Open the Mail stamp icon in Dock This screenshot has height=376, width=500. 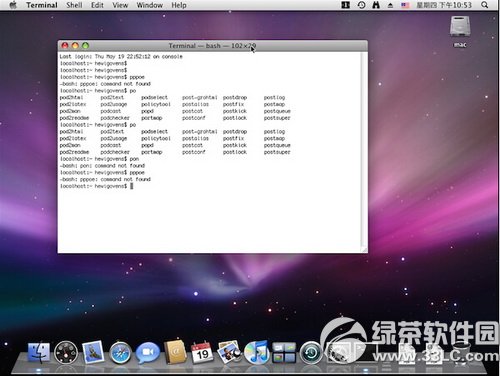tap(93, 352)
